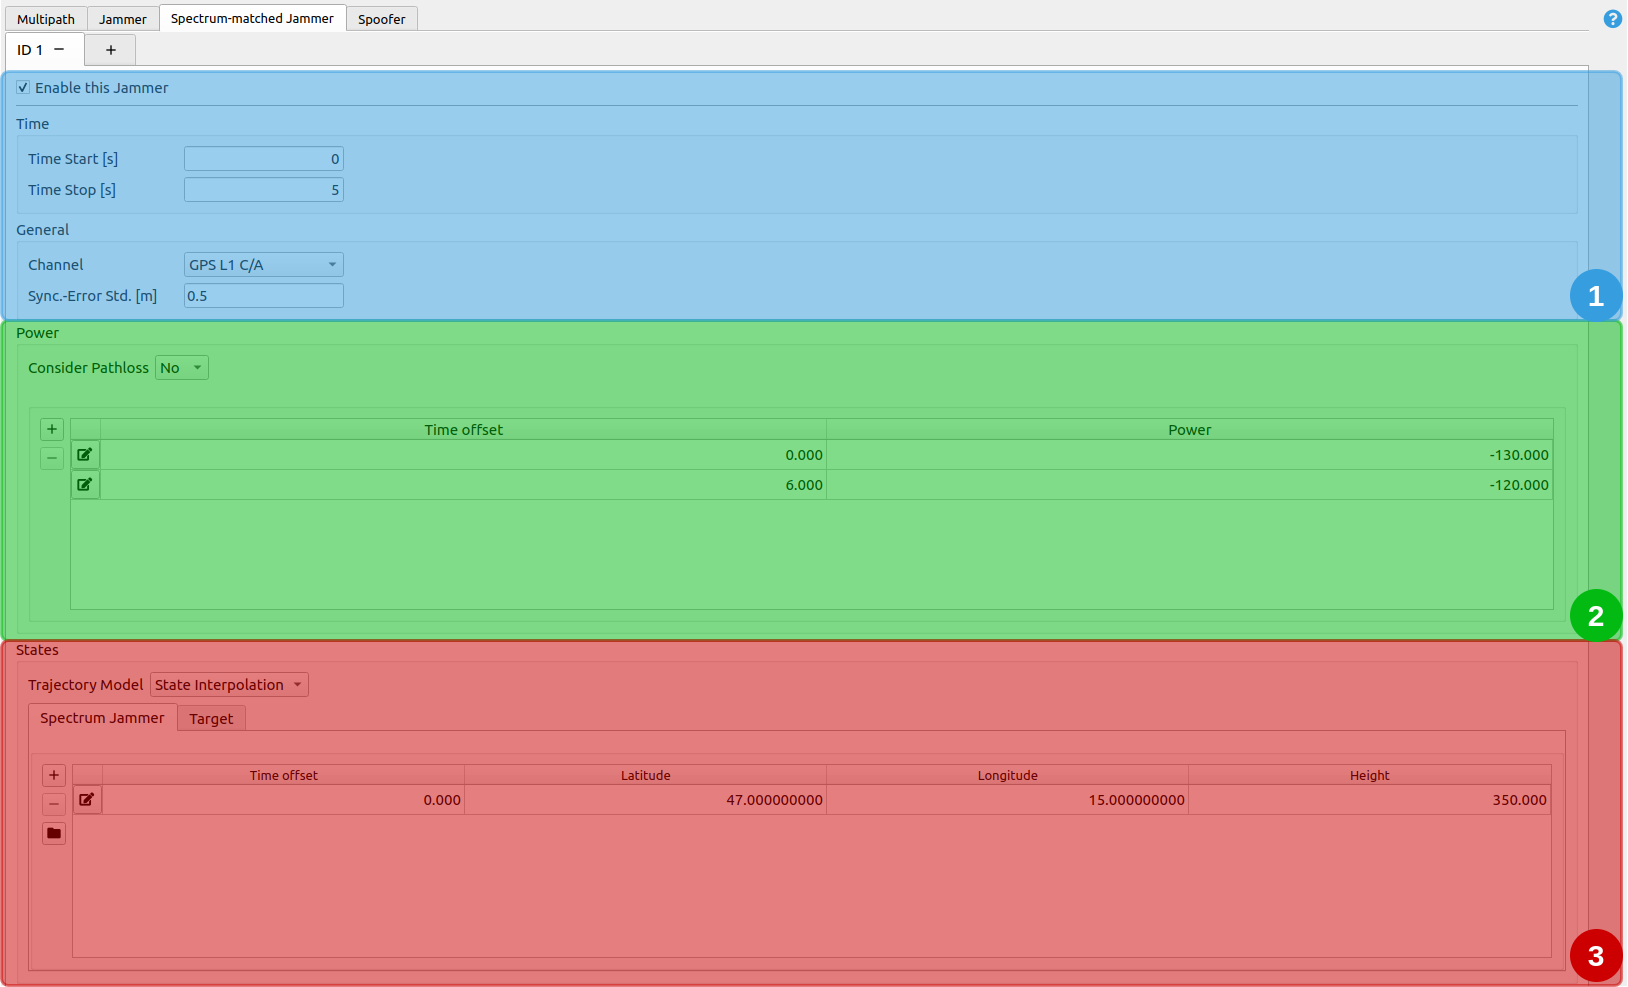The width and height of the screenshot is (1628, 987).
Task: Edit the power row with offset 6.000
Action: click(x=85, y=485)
